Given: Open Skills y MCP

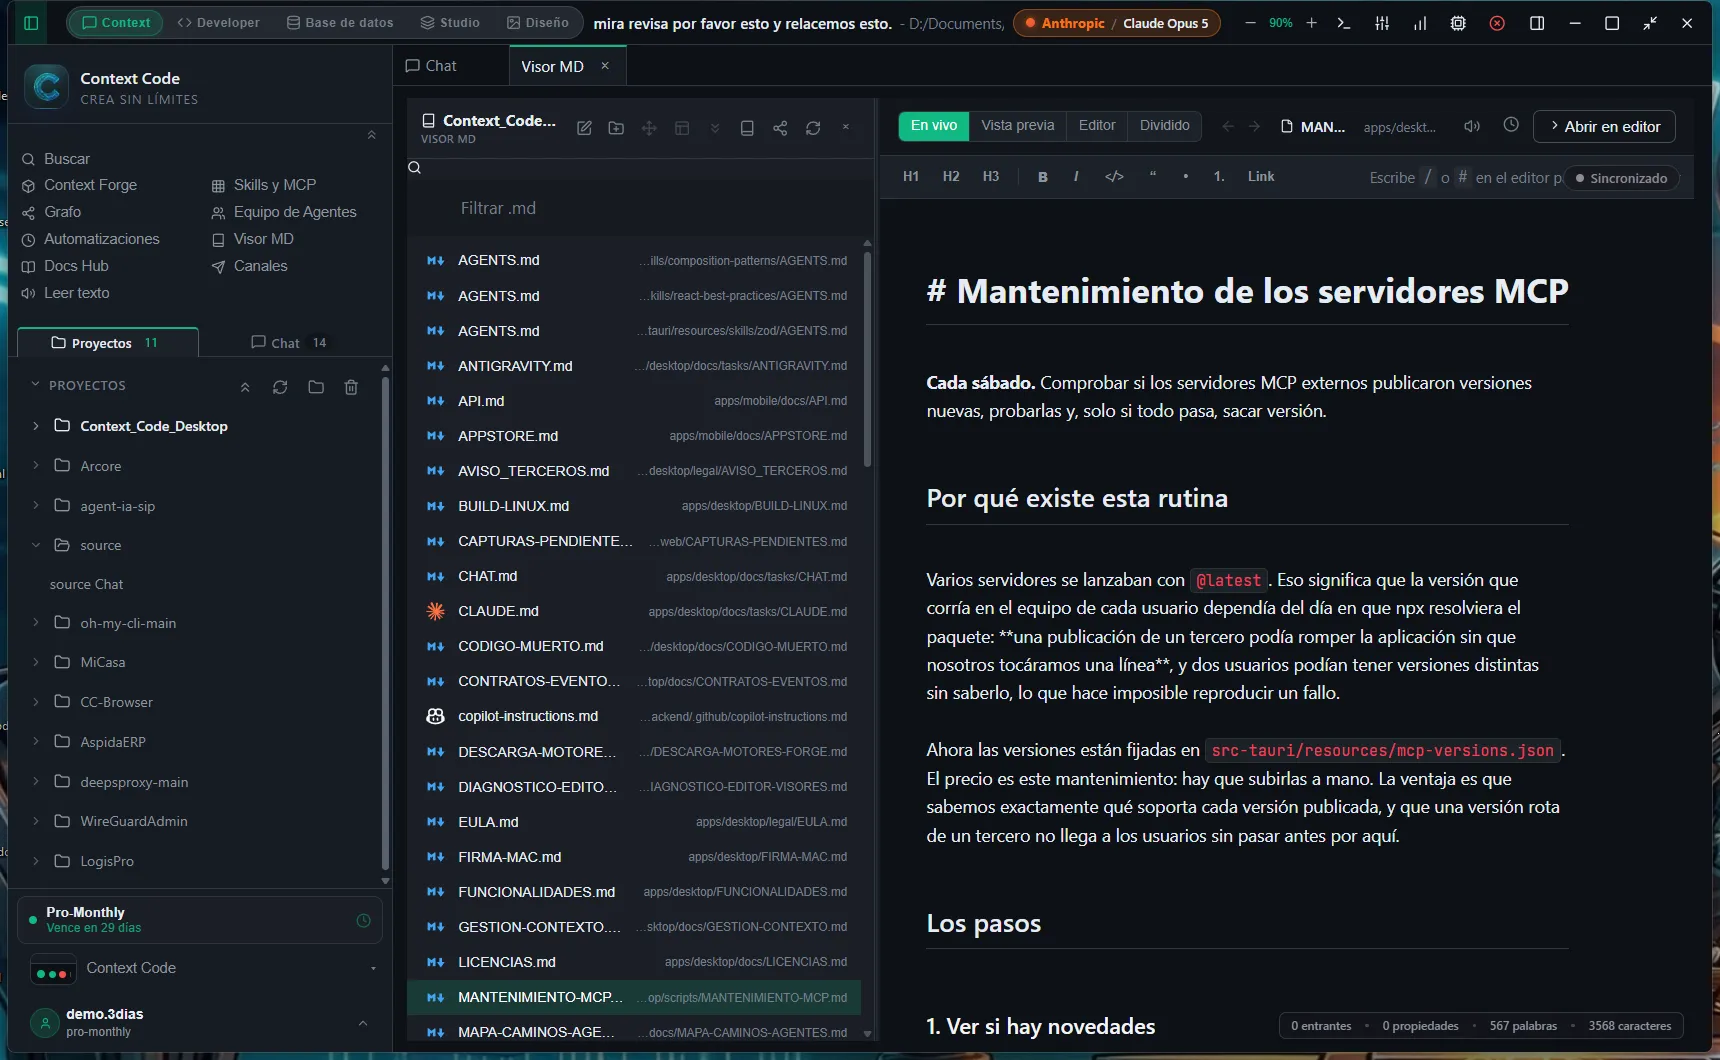Looking at the screenshot, I should click(264, 185).
